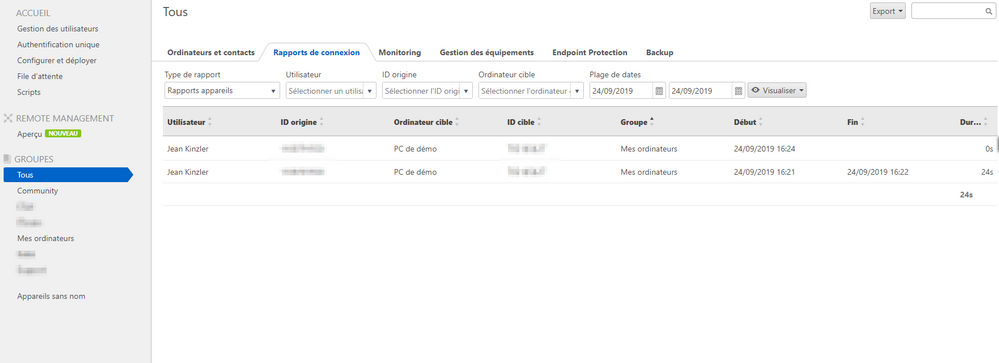The width and height of the screenshot is (999, 363).
Task: Open Scripts in the sidebar
Action: coord(29,92)
